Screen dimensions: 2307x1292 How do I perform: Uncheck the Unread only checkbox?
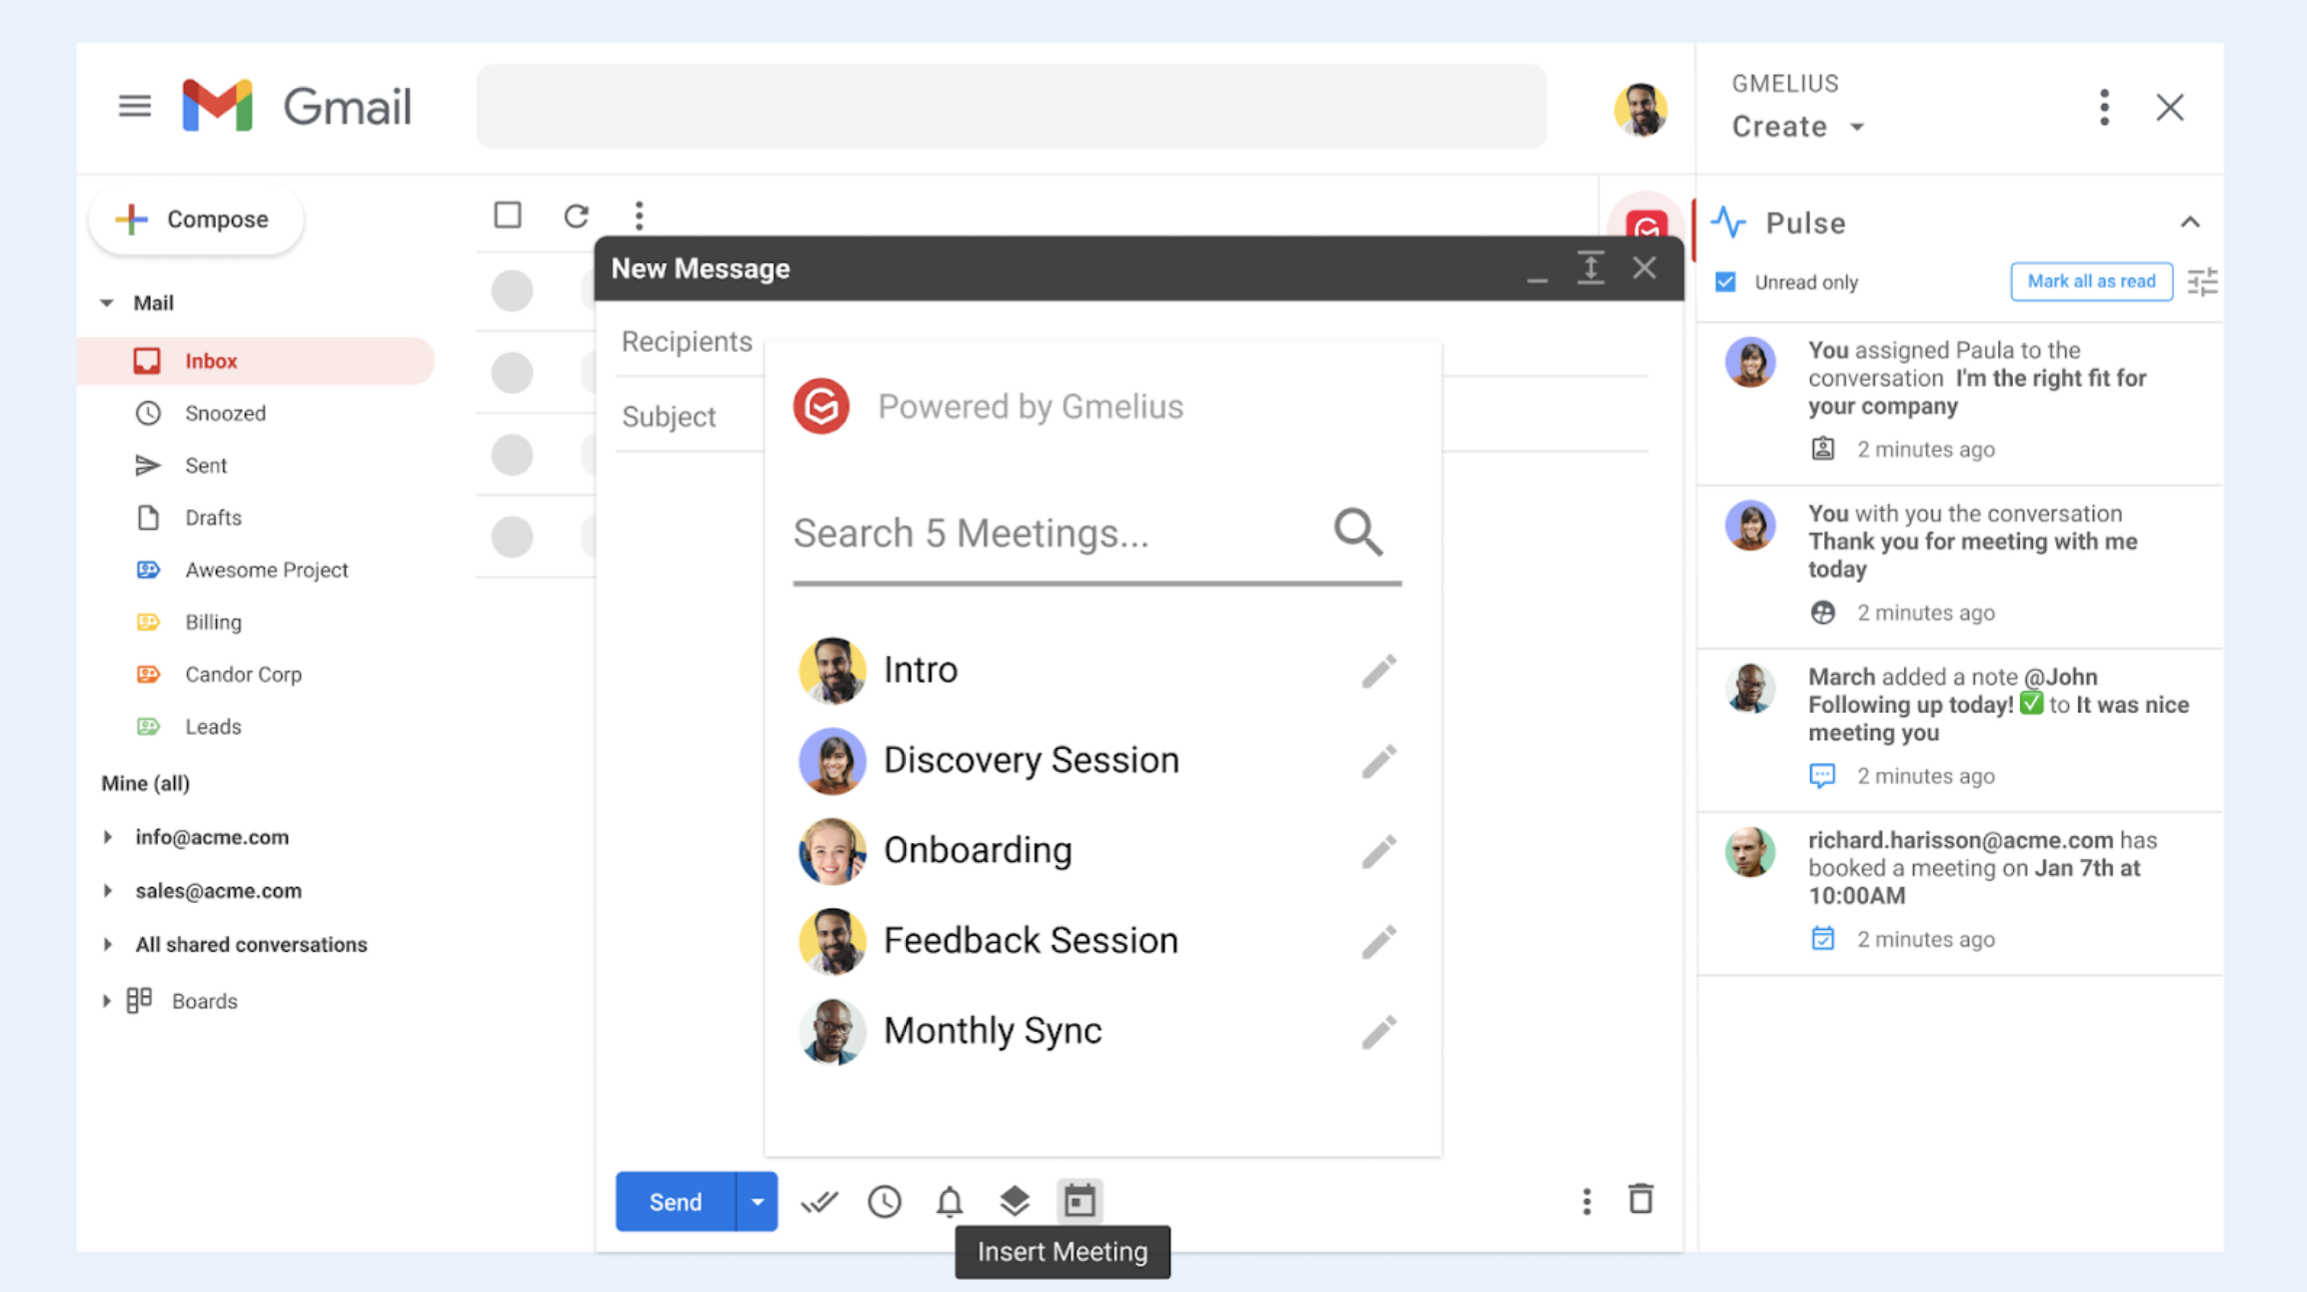pos(1725,282)
